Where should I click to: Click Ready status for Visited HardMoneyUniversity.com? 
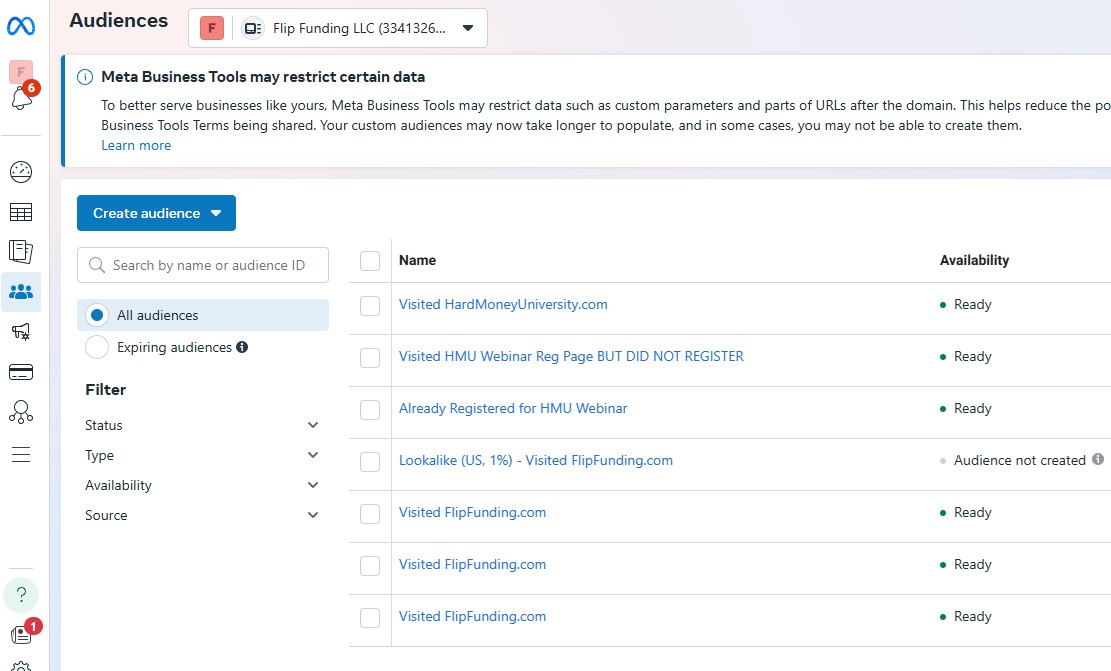click(972, 305)
